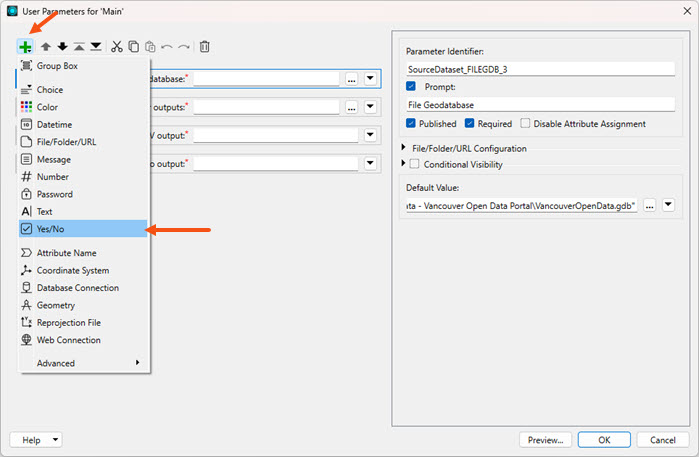Add a Message parameter
The height and width of the screenshot is (457, 699).
[82, 159]
